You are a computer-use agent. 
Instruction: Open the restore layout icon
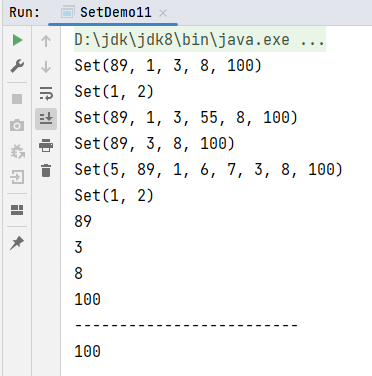[17, 210]
